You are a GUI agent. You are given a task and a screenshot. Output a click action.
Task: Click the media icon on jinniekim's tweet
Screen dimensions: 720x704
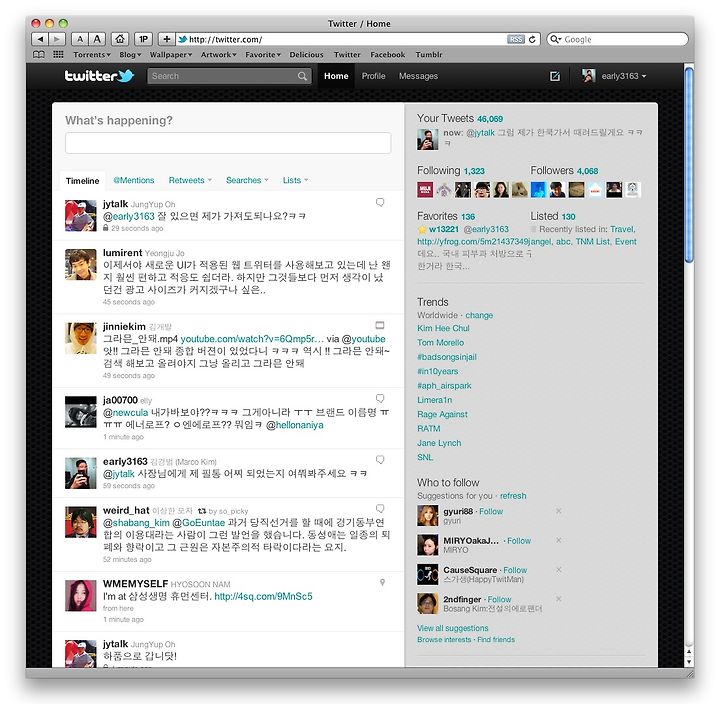click(380, 325)
